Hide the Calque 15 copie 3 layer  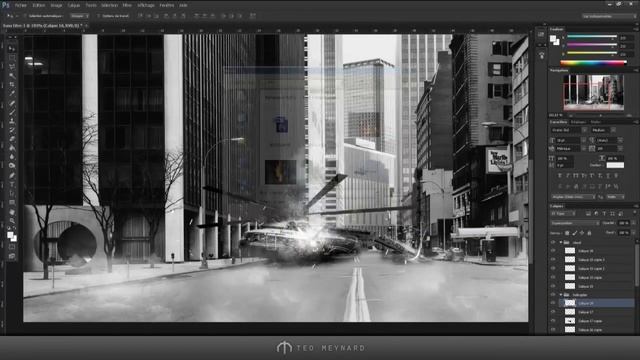pos(553,260)
